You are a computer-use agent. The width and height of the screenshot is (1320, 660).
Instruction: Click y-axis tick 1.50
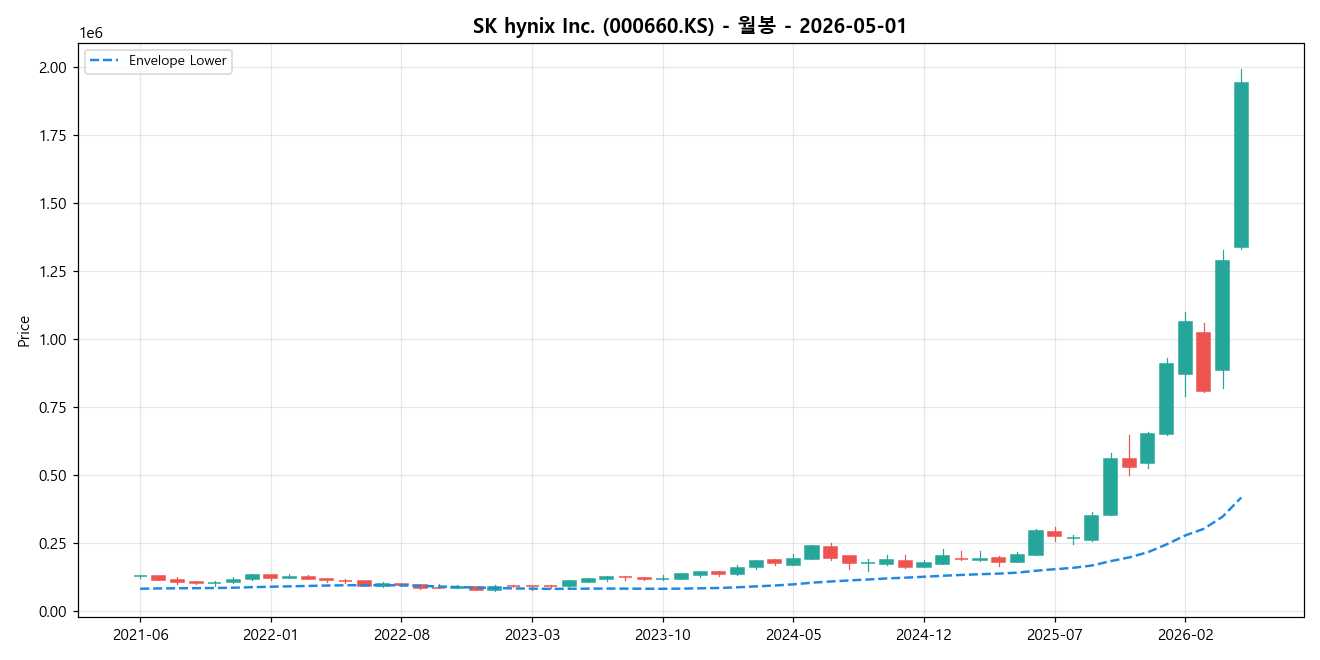pyautogui.click(x=54, y=204)
